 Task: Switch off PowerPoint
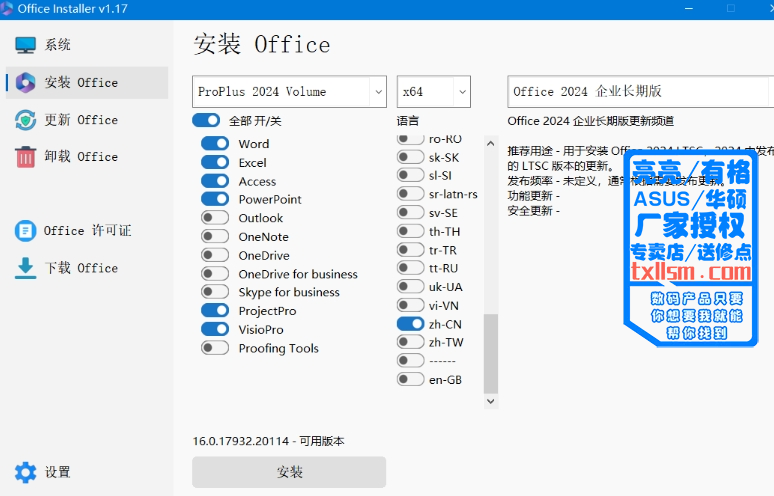tap(215, 199)
